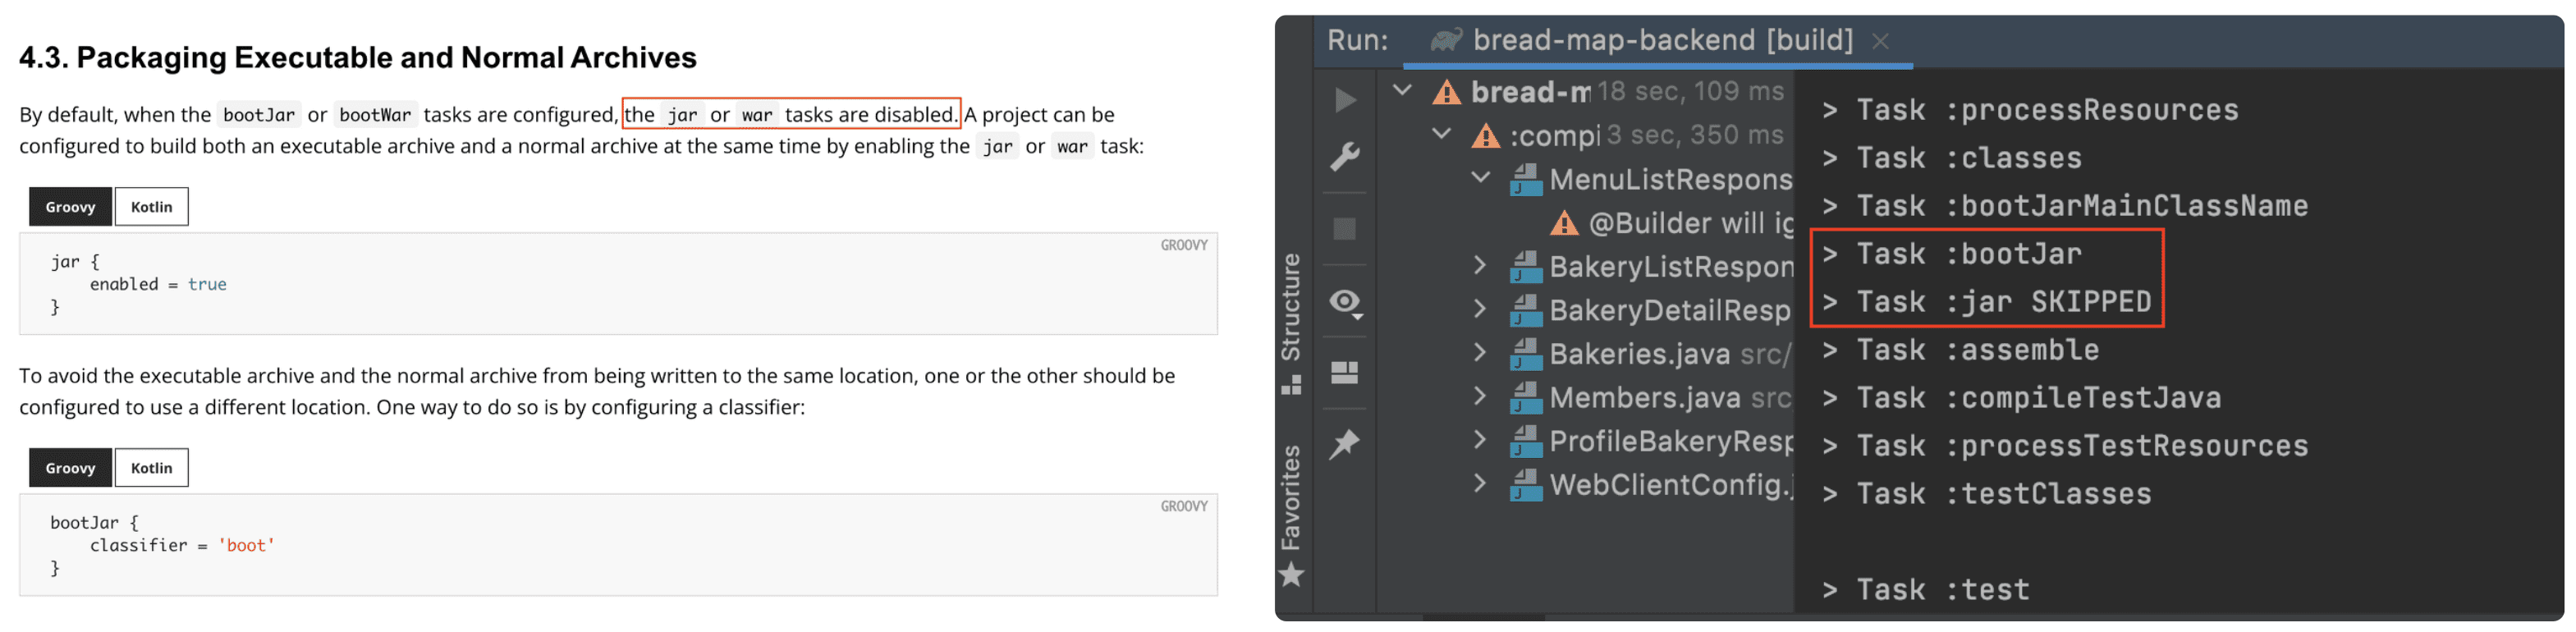Click the Pin Tab icon
2576x632 pixels.
1345,444
